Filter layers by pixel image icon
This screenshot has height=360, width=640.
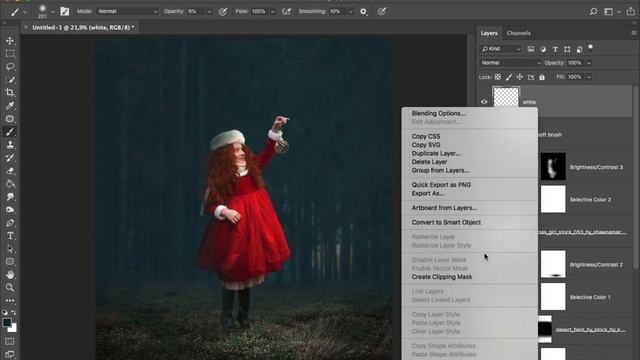[531, 49]
